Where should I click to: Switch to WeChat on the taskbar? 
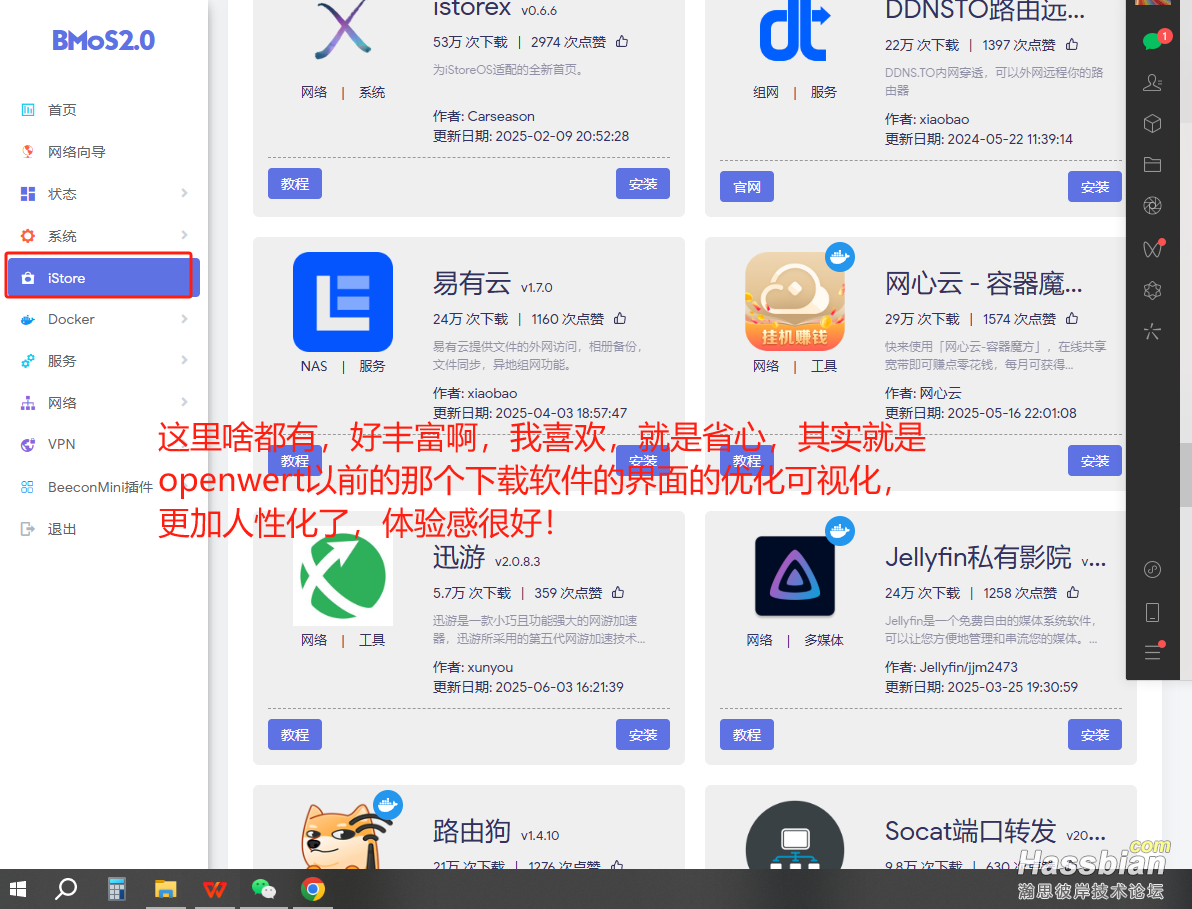click(264, 889)
